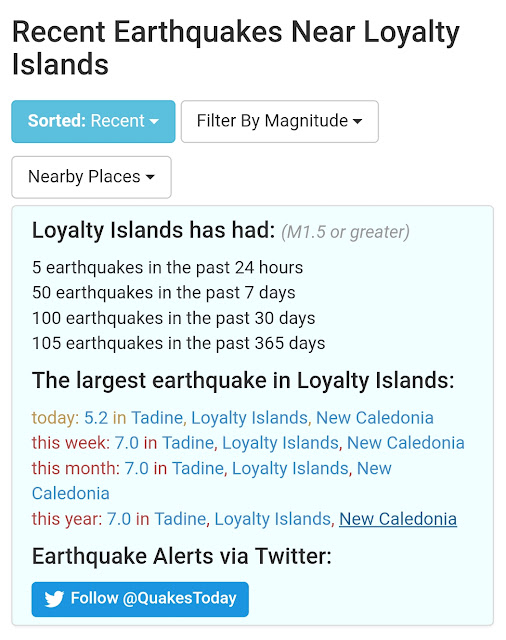Open Tadine link in this month row
This screenshot has height=640, width=506.
[198, 468]
